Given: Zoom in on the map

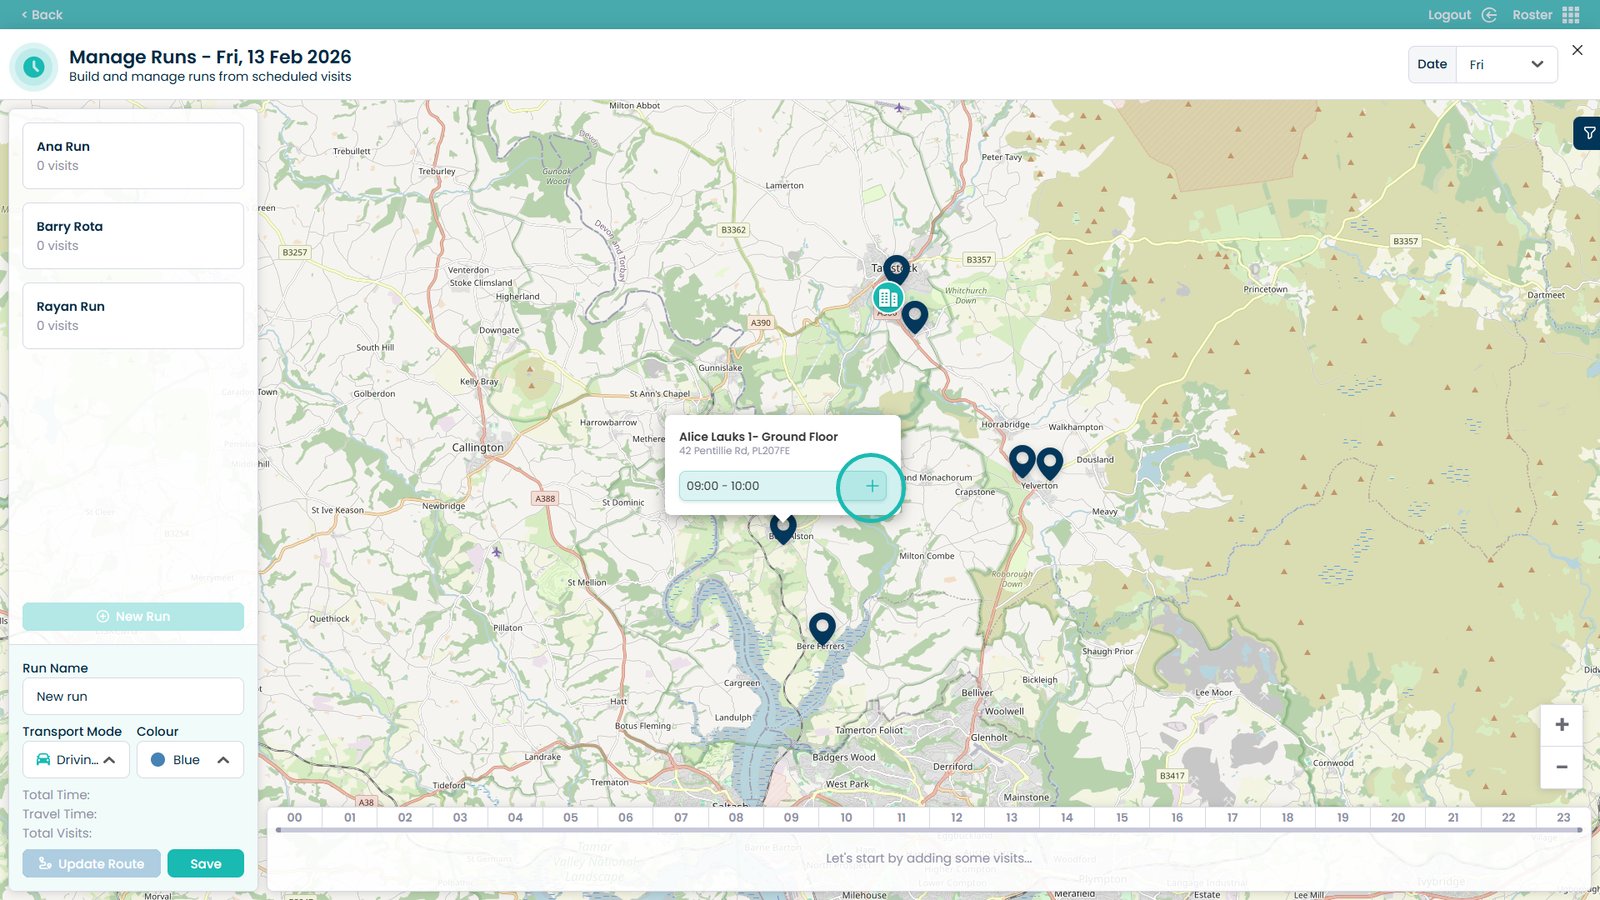Looking at the screenshot, I should click(x=1561, y=725).
